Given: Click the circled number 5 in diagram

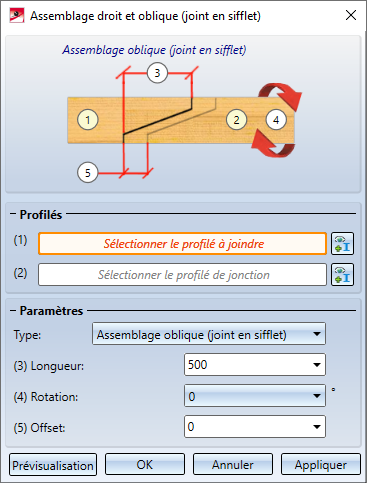Looking at the screenshot, I should 87,173.
